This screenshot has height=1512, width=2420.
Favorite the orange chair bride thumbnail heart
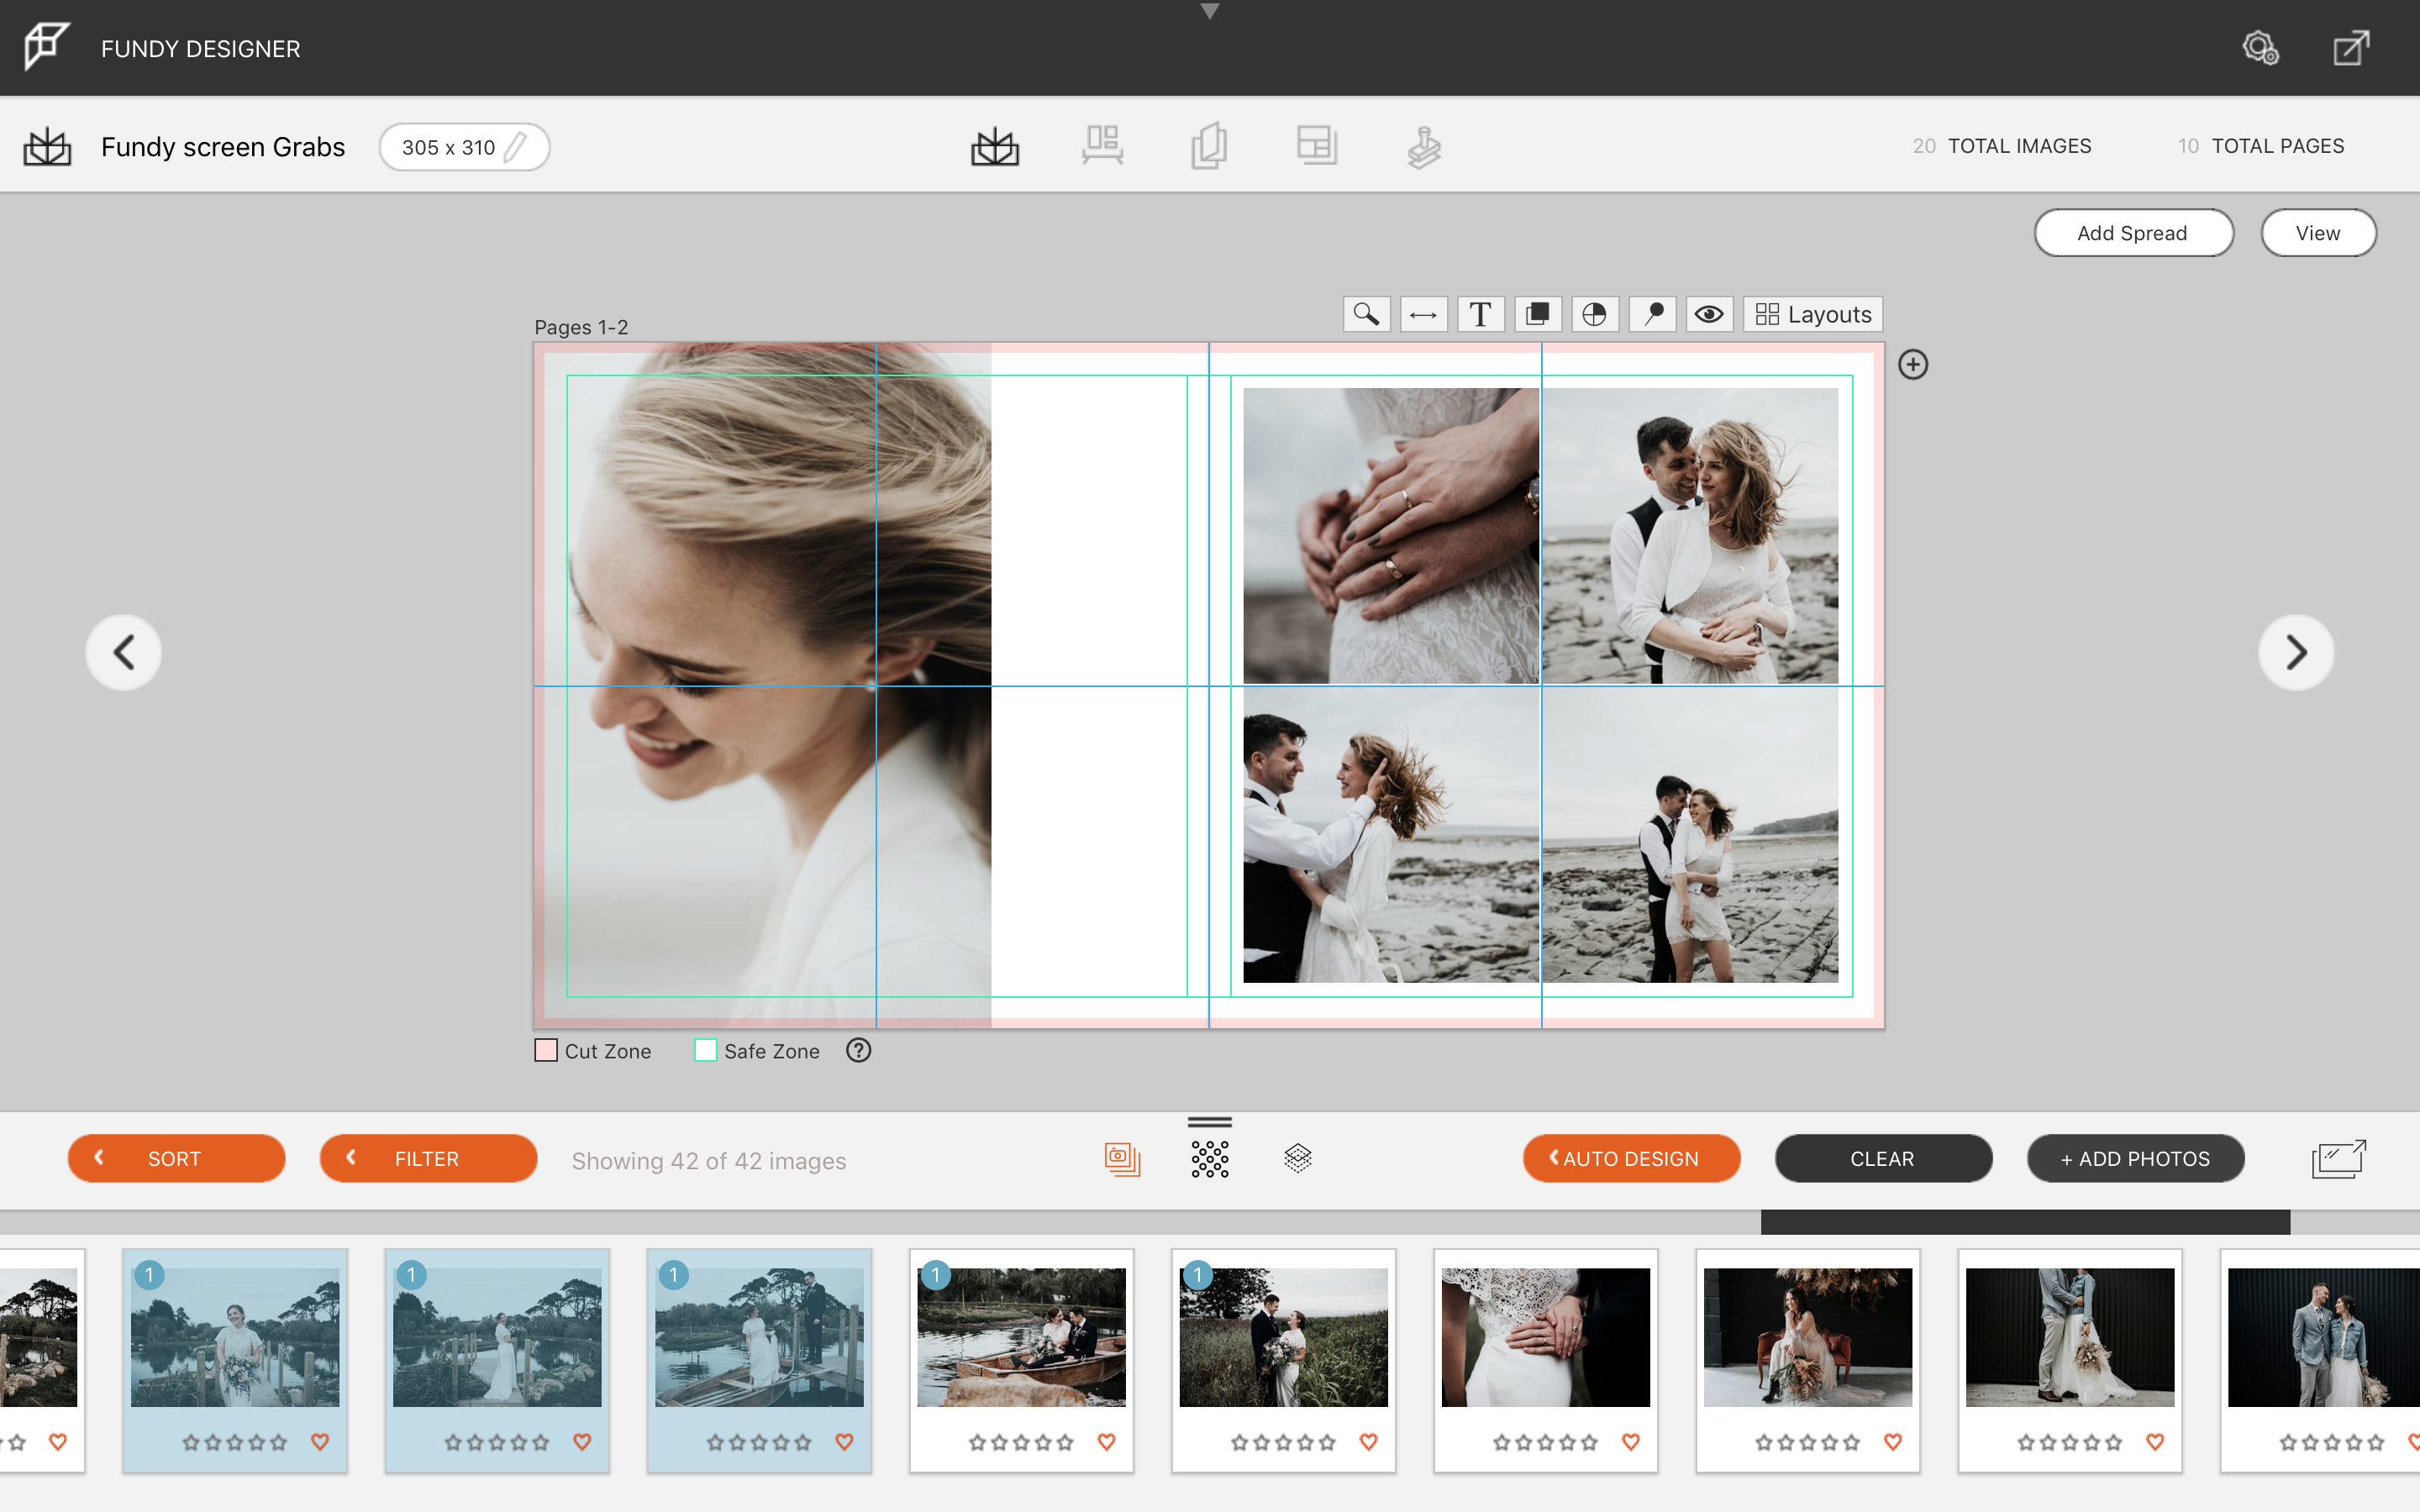[1892, 1442]
